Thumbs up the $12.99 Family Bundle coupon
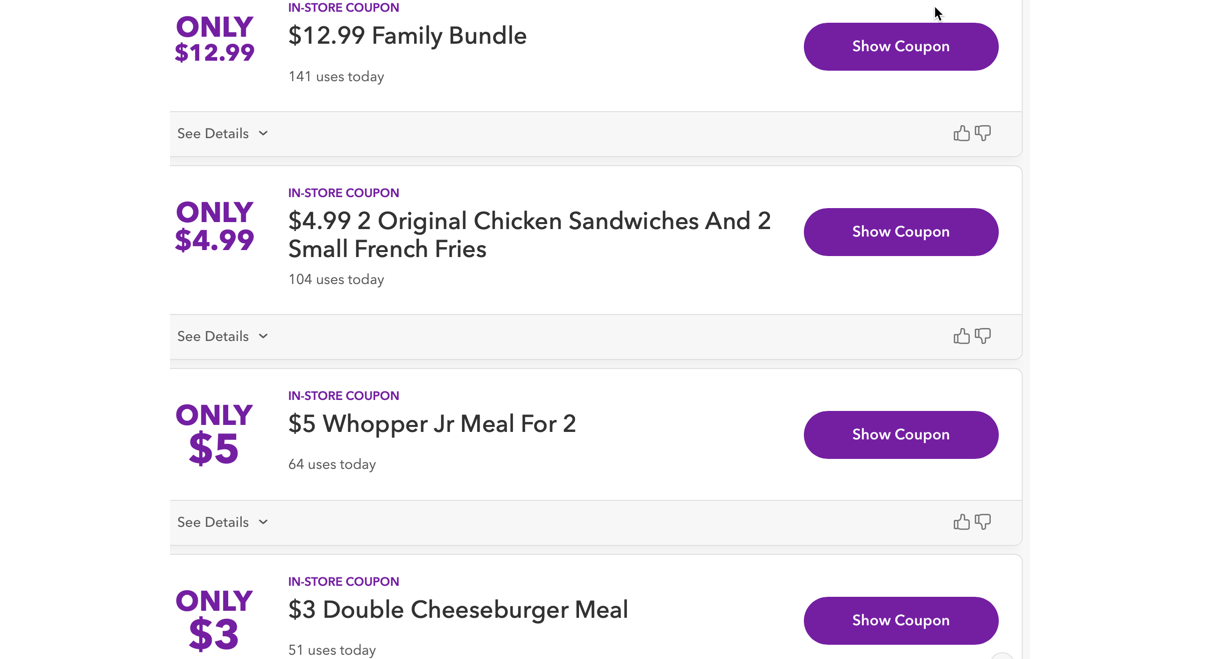The height and width of the screenshot is (659, 1221). pyautogui.click(x=961, y=133)
